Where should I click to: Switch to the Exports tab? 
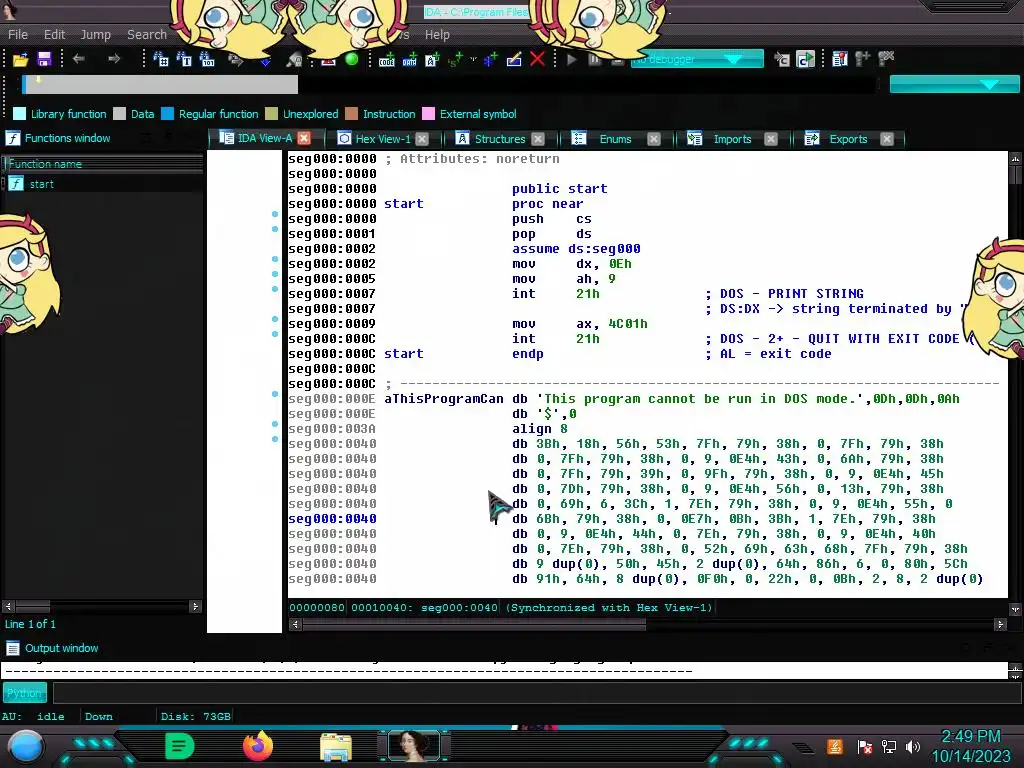point(848,139)
